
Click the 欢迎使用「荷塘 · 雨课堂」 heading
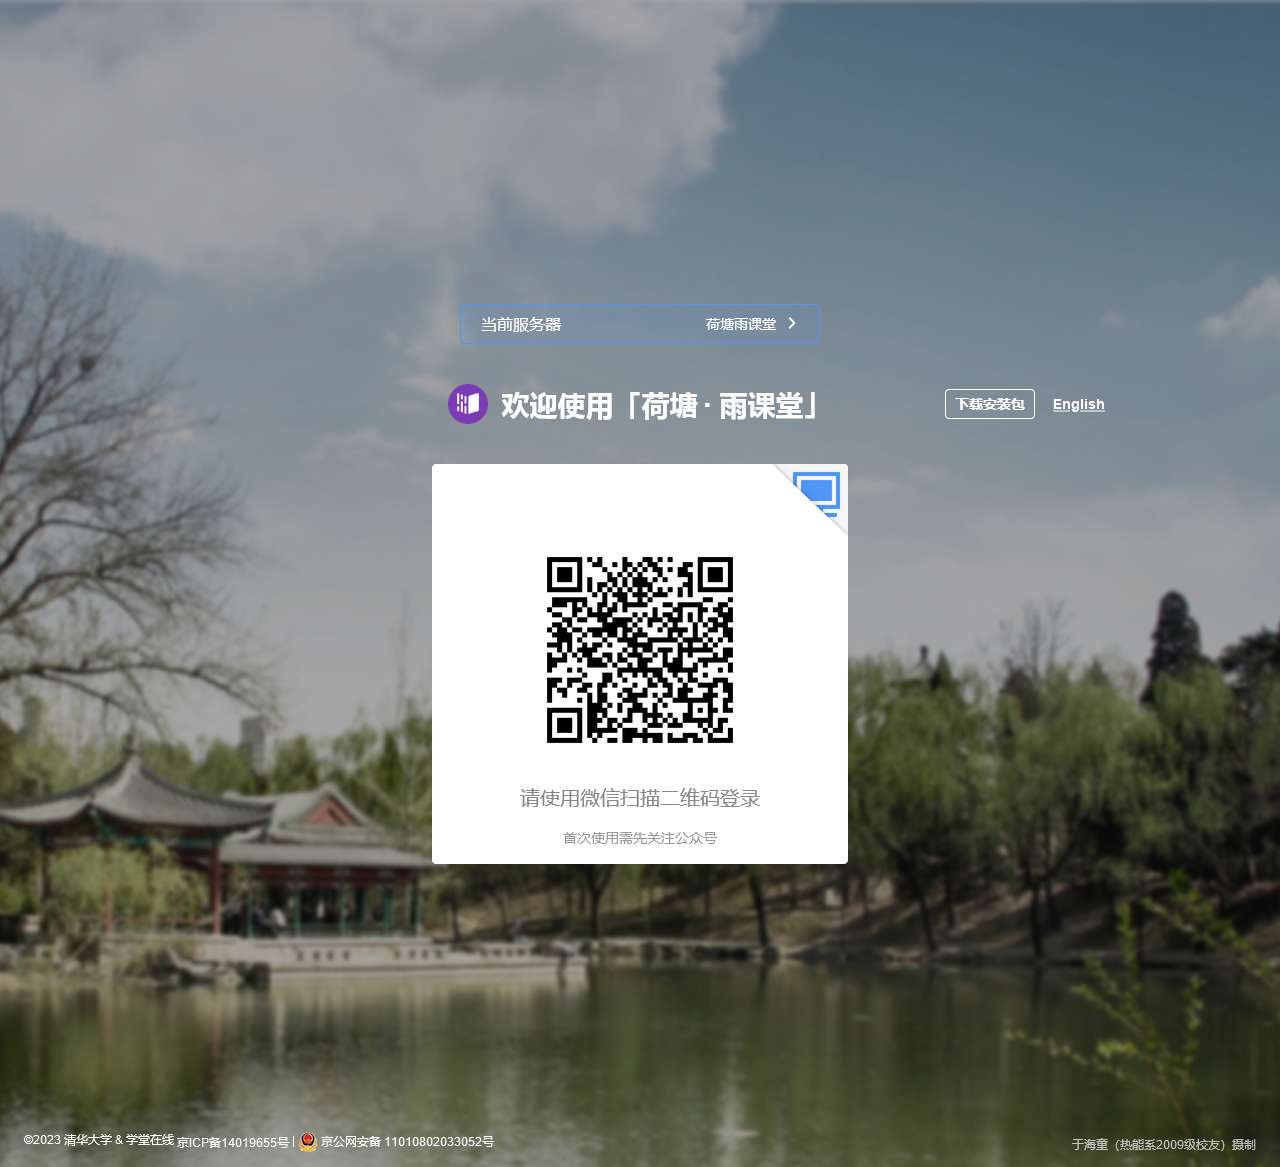coord(660,405)
